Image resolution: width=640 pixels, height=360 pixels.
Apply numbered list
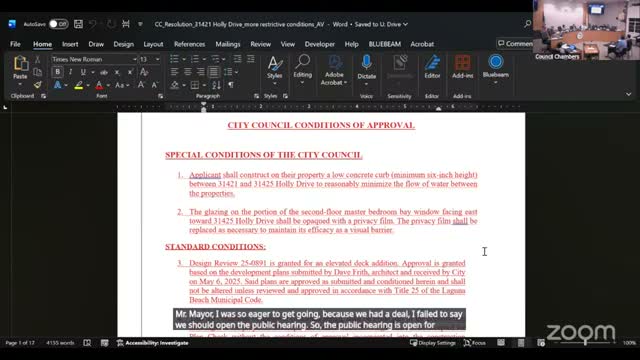195,59
